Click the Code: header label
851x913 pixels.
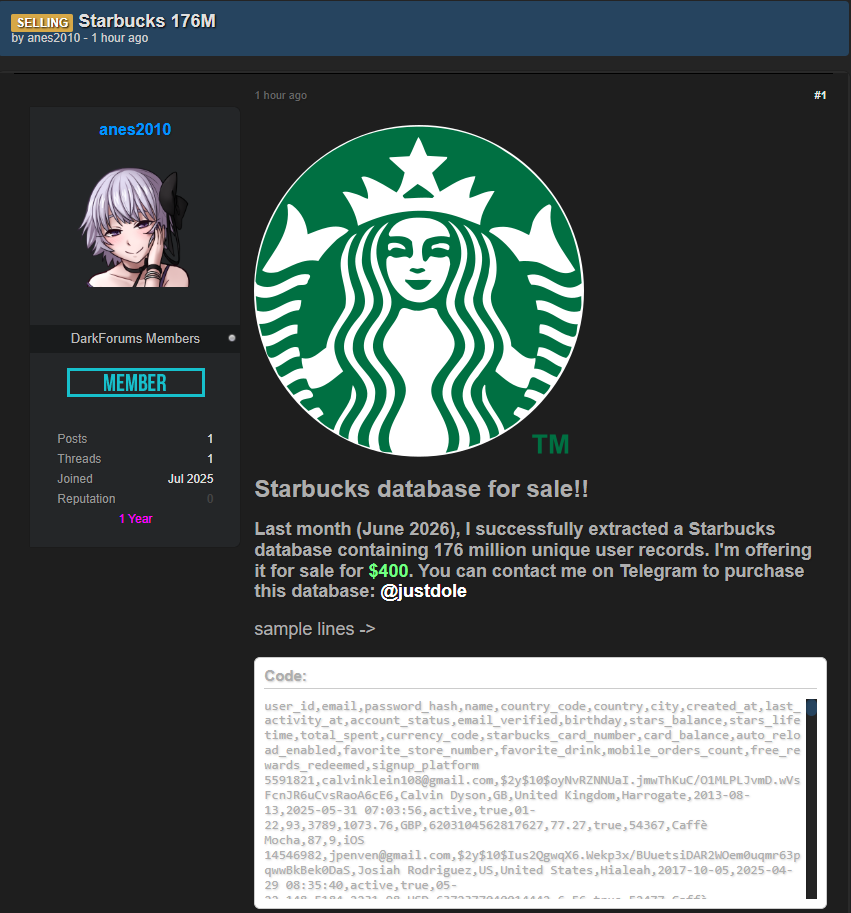pos(285,676)
